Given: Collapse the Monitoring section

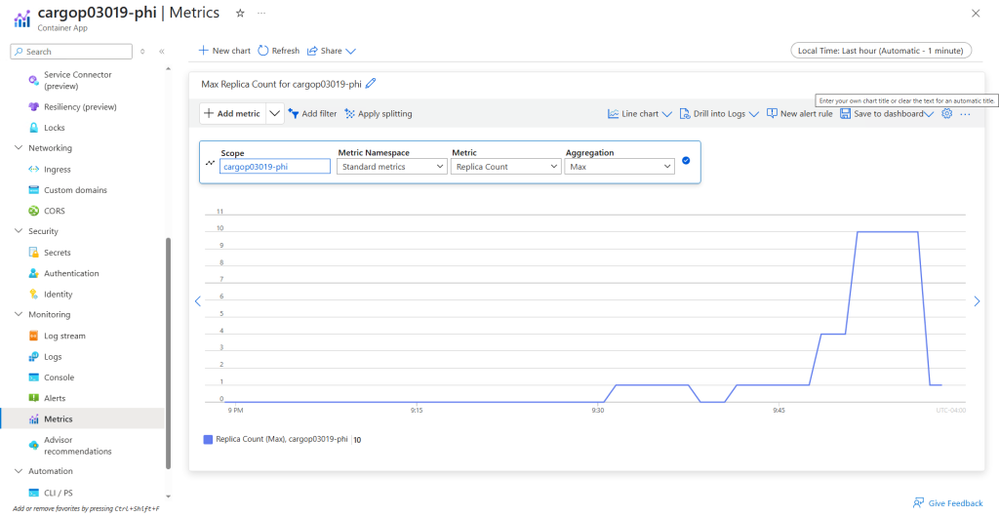Looking at the screenshot, I should 18,314.
